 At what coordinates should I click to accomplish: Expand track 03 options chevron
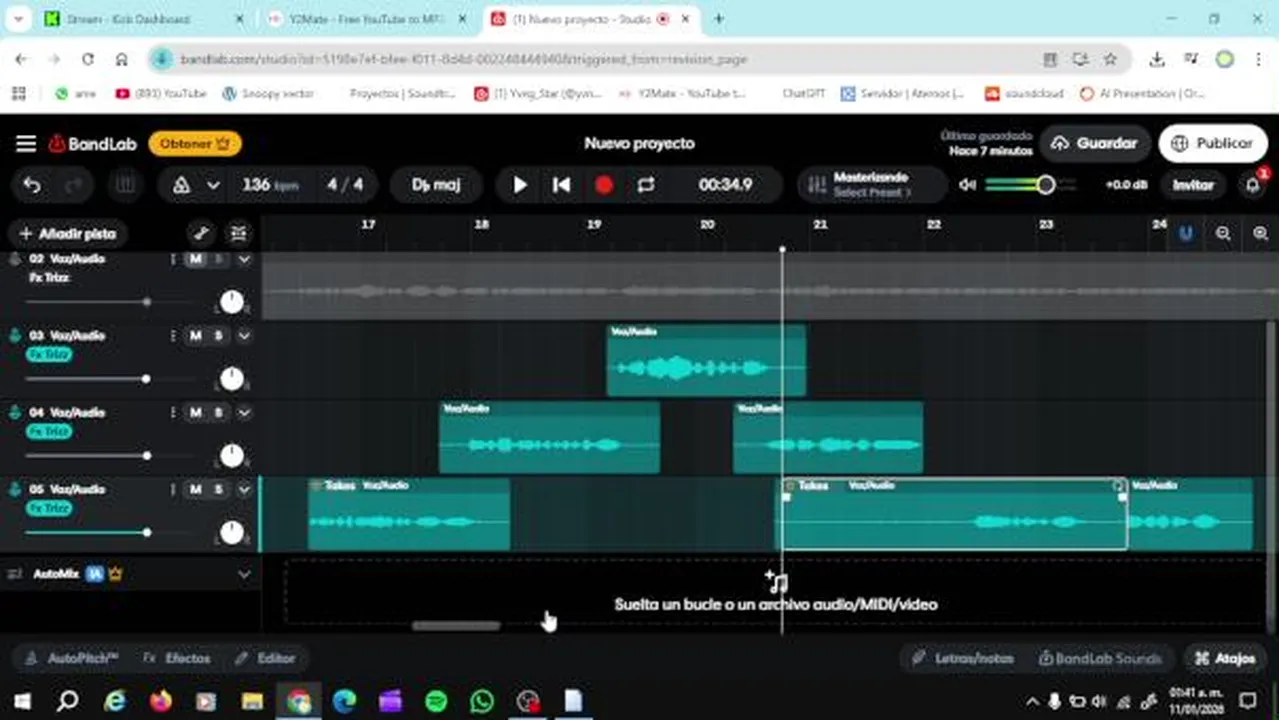click(x=244, y=336)
